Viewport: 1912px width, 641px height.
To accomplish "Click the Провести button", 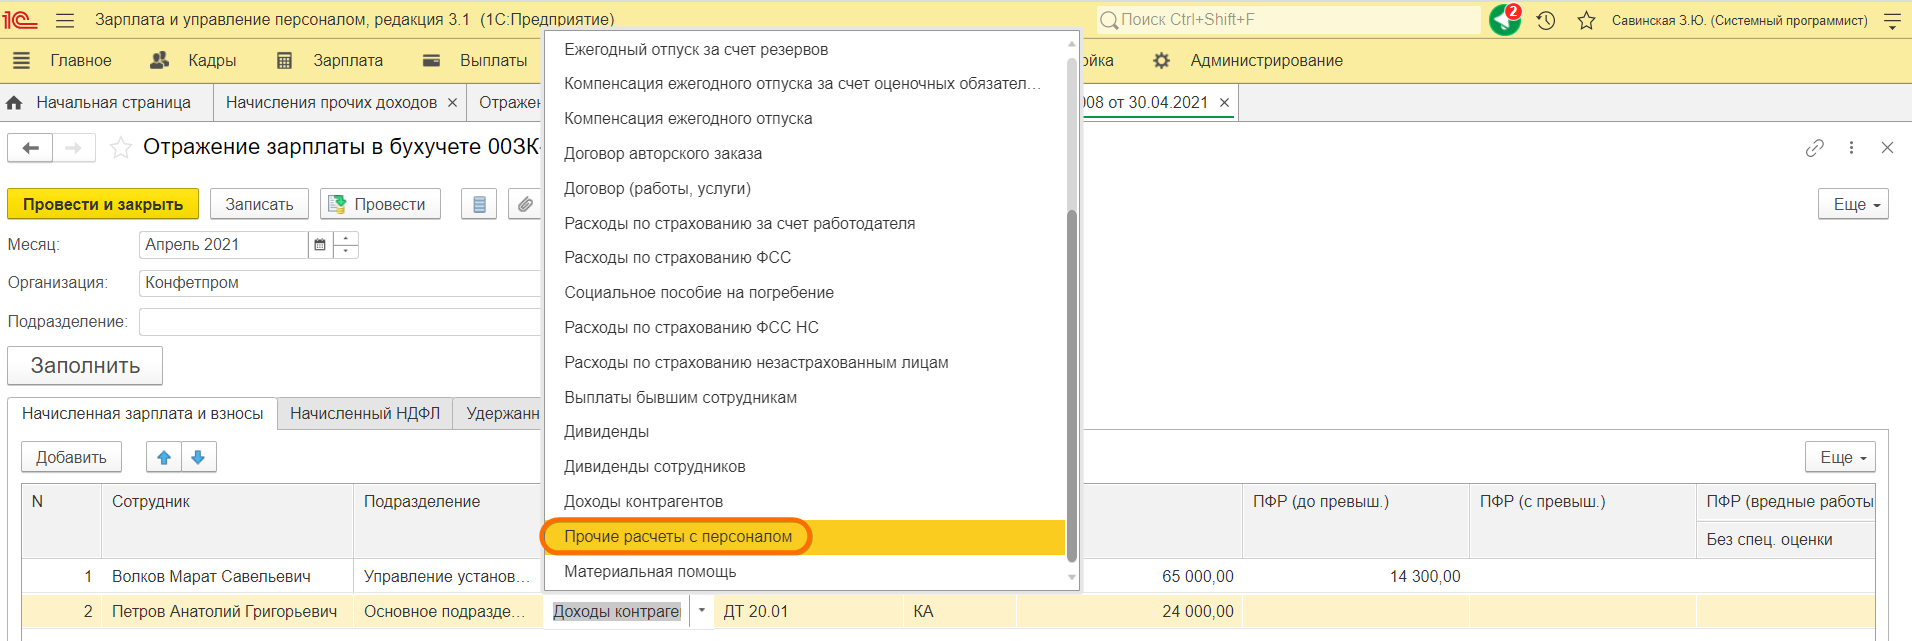I will [380, 204].
